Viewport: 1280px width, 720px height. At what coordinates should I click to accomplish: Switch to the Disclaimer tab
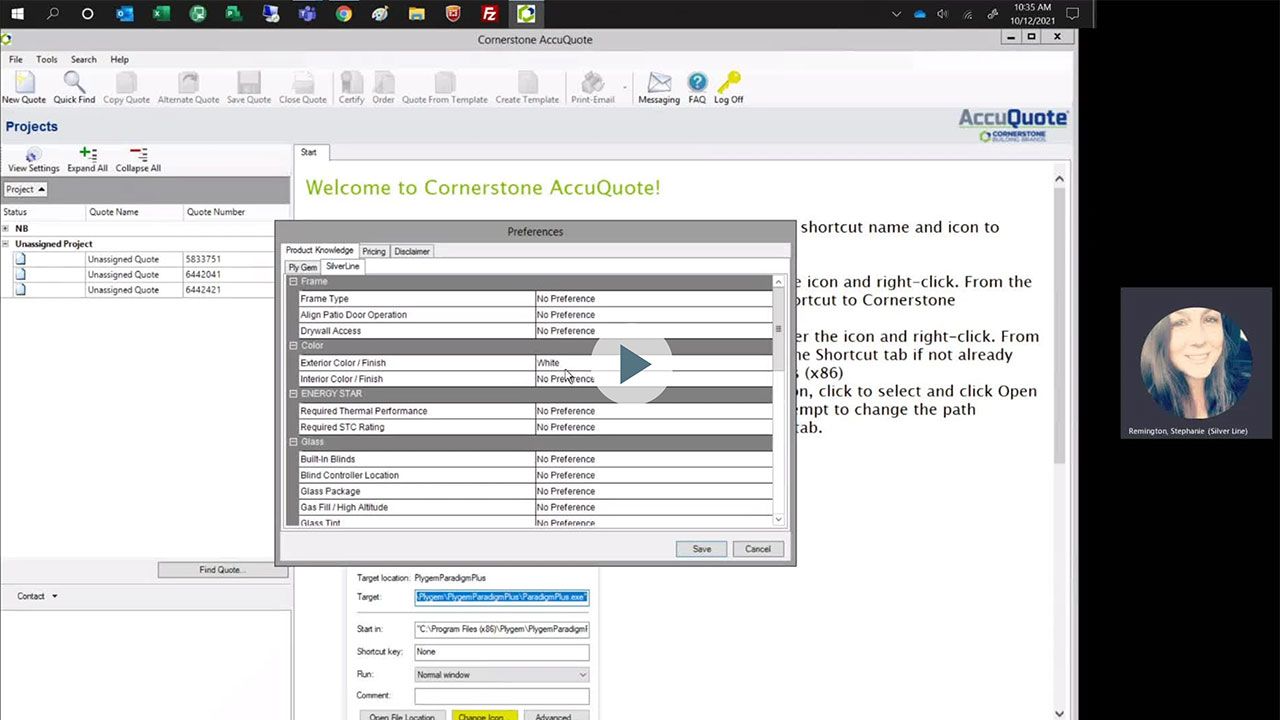coord(412,251)
